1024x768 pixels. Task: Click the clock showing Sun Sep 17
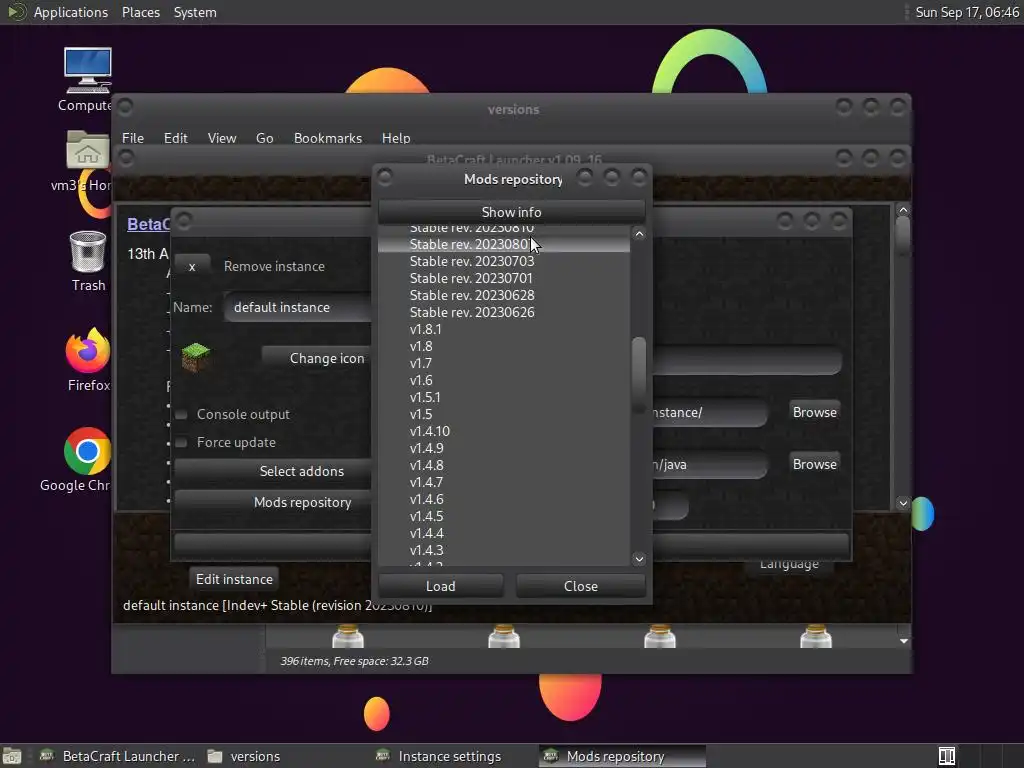[967, 12]
